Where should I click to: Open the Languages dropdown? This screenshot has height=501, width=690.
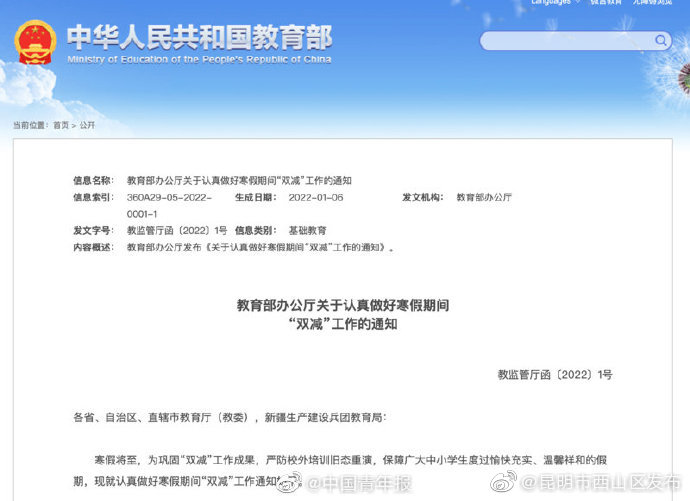pos(555,2)
